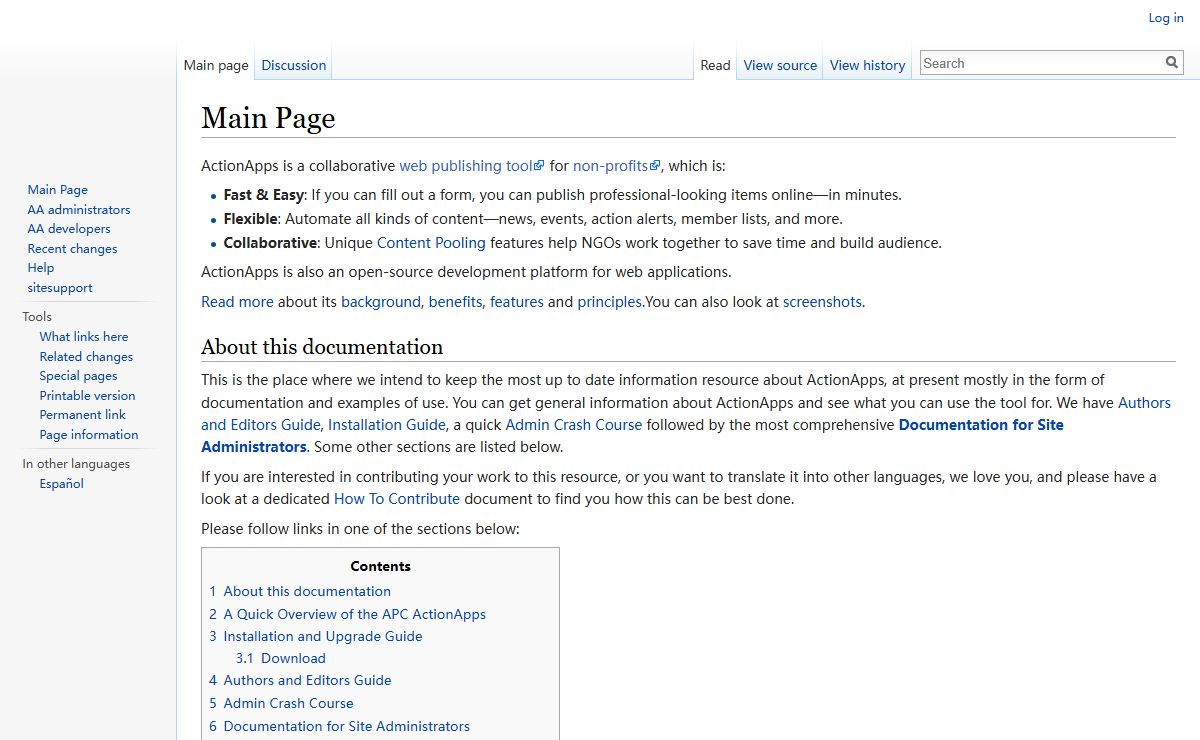Click the In other languages heading
The image size is (1200, 740).
[76, 464]
